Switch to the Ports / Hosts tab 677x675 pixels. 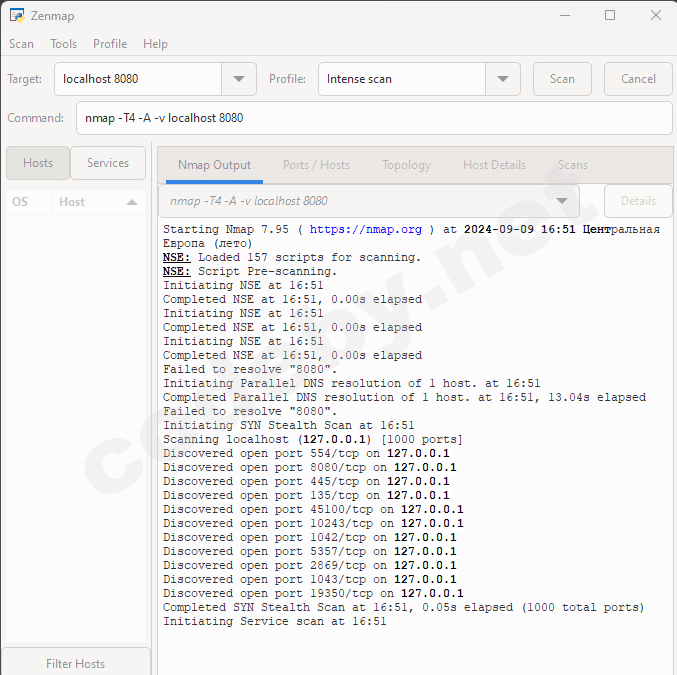click(x=316, y=165)
